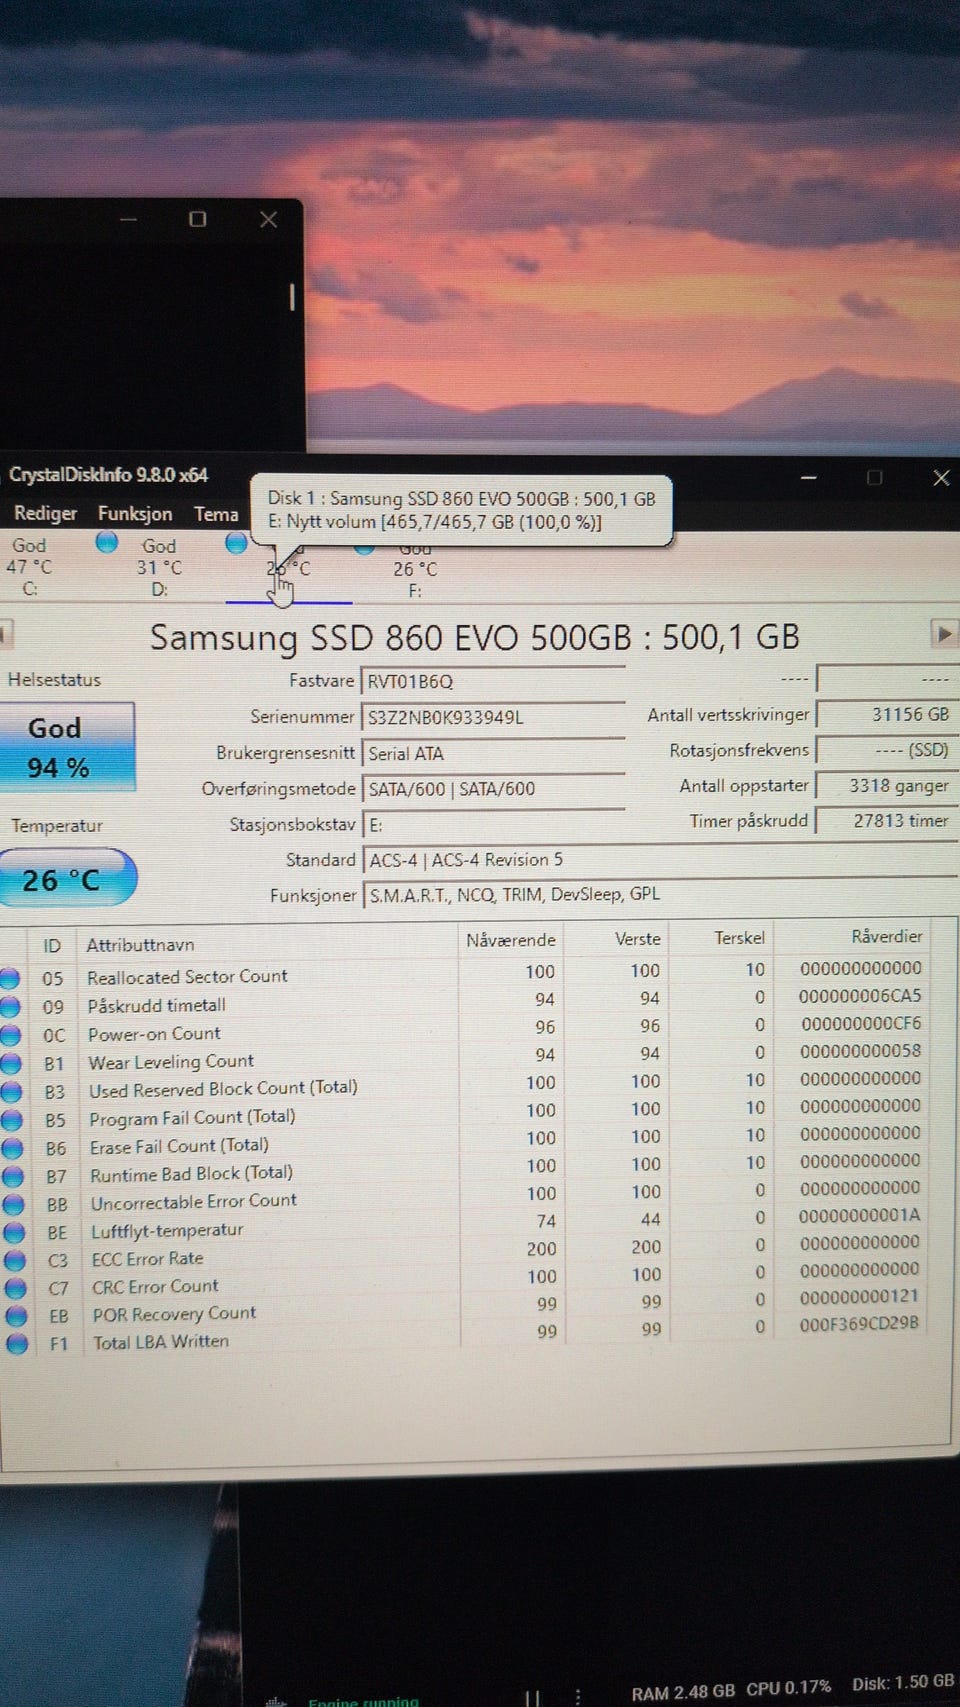Screen dimensions: 960x1707
Task: Click the Stasjonsbokstav field E:
Action: tap(493, 824)
